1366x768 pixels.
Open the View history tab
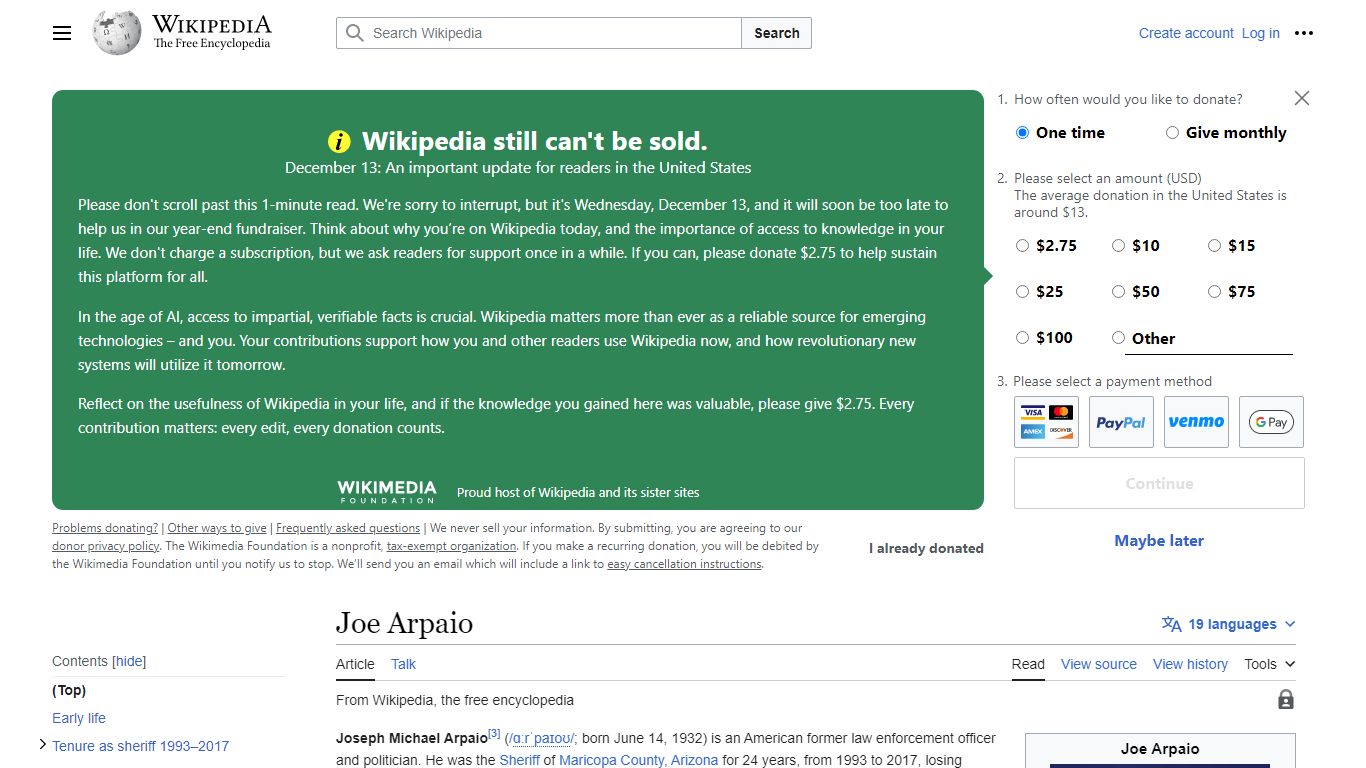click(1190, 664)
